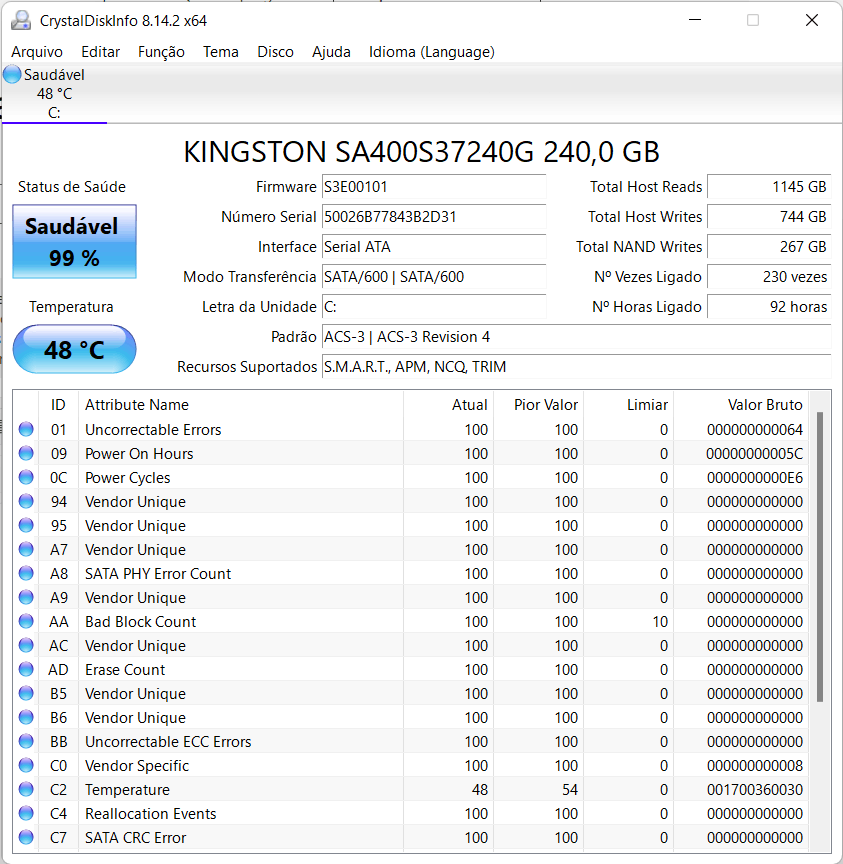843x864 pixels.
Task: Open the Ajuda menu
Action: (331, 52)
